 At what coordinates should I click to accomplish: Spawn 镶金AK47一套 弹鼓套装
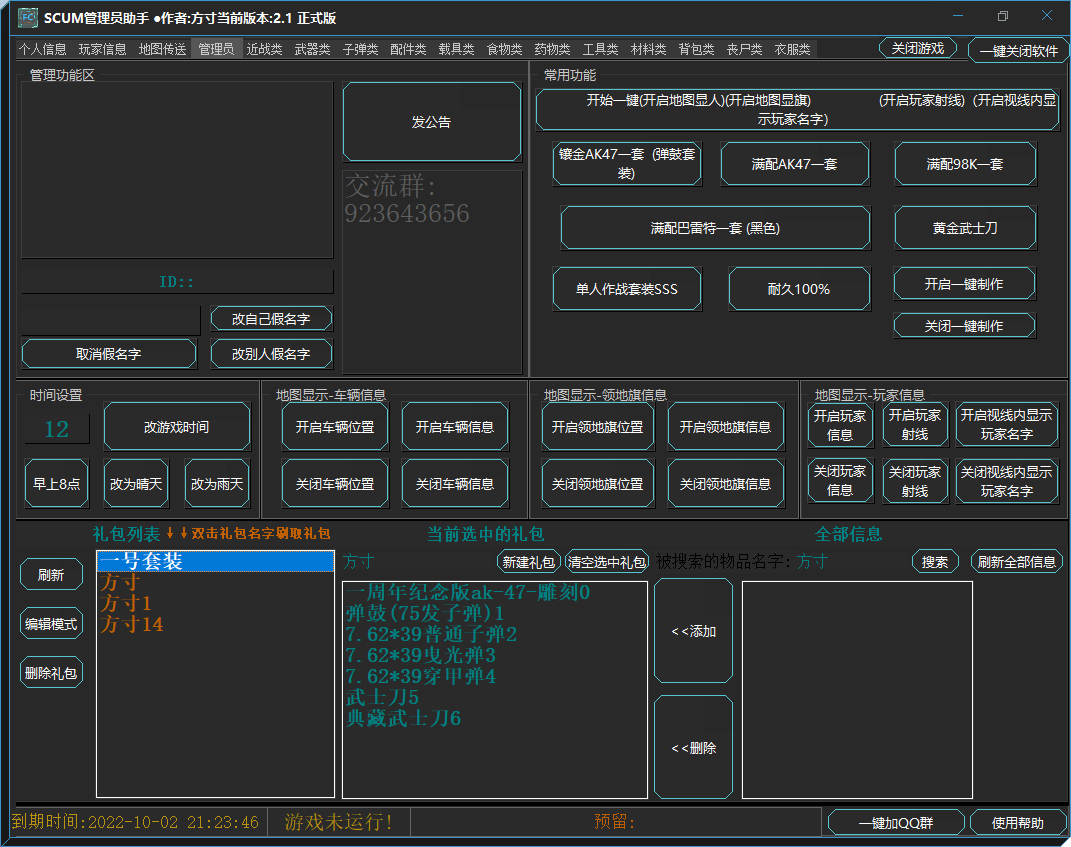point(626,164)
